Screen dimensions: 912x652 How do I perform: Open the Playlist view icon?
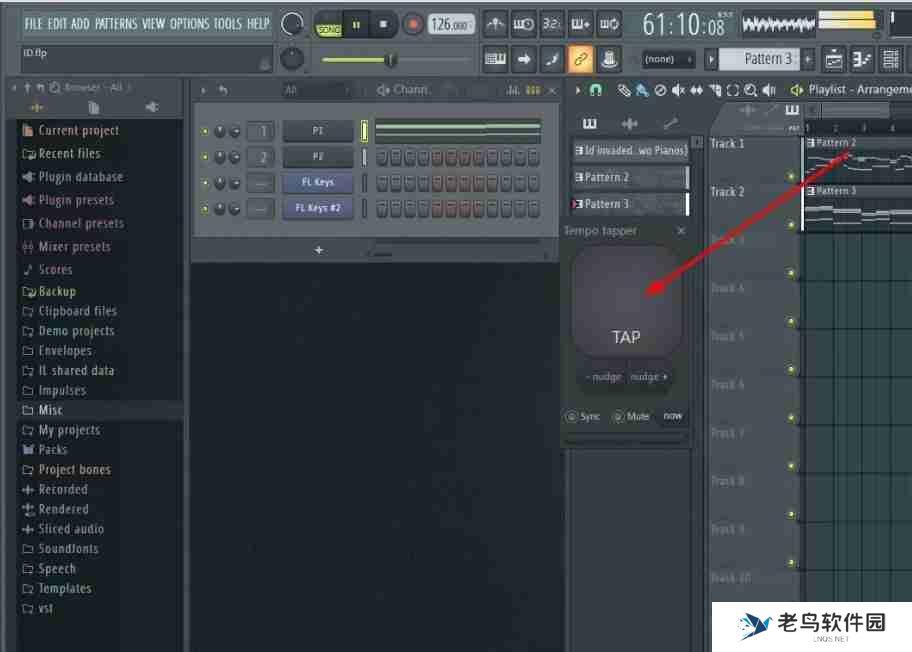833,59
